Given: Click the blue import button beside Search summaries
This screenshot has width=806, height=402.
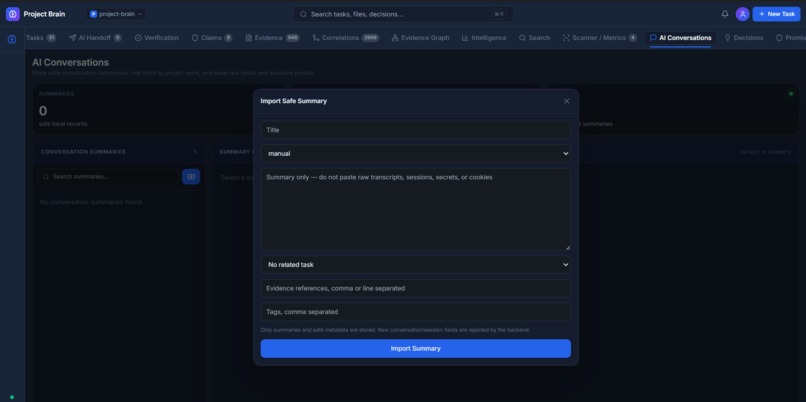Looking at the screenshot, I should pos(191,177).
